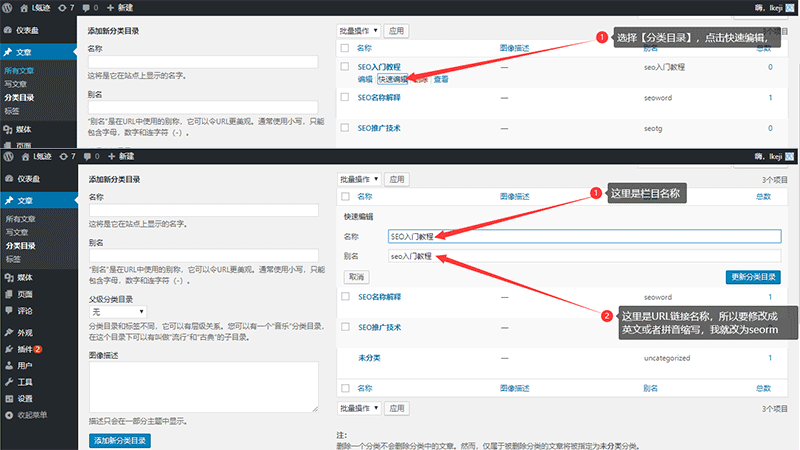Collapse the sidebar with 收起菜单 icon
The width and height of the screenshot is (800, 450).
pyautogui.click(x=9, y=414)
